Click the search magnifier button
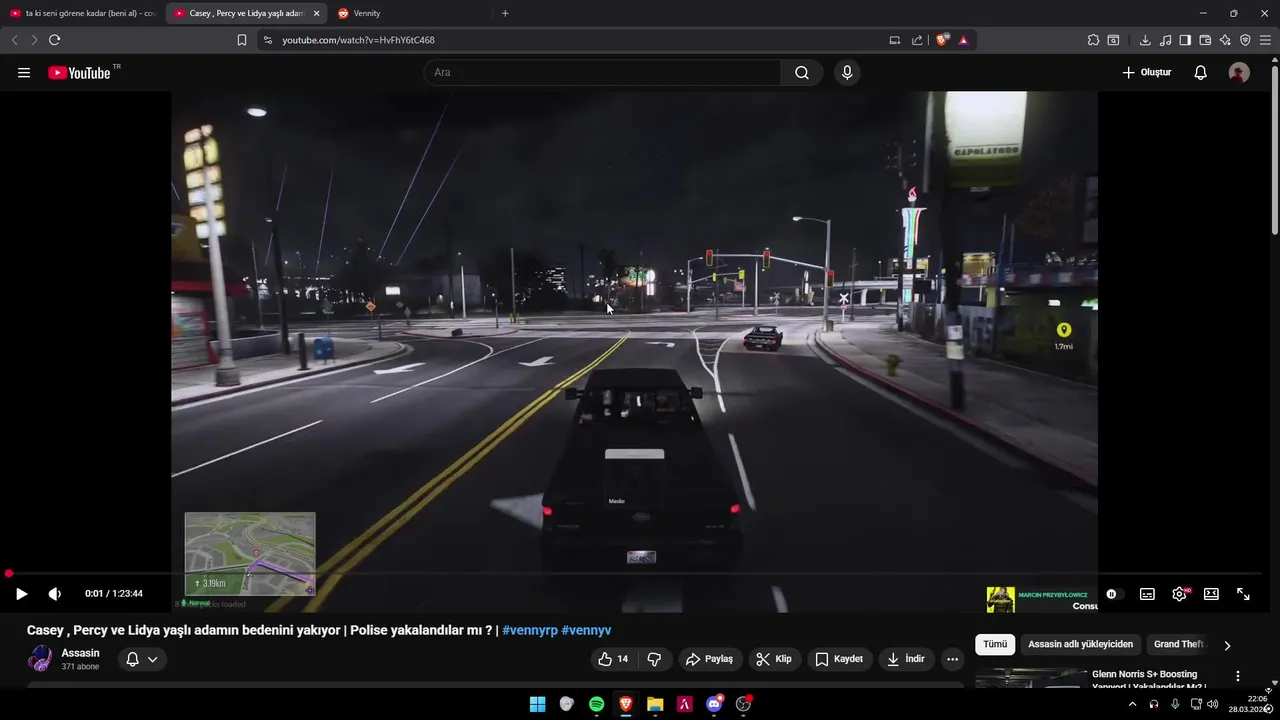 pos(802,73)
